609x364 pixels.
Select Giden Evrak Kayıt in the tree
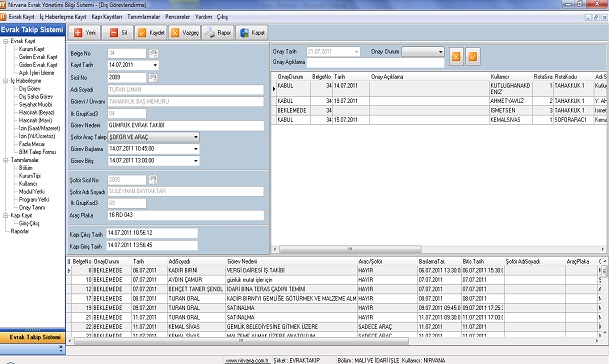point(38,65)
